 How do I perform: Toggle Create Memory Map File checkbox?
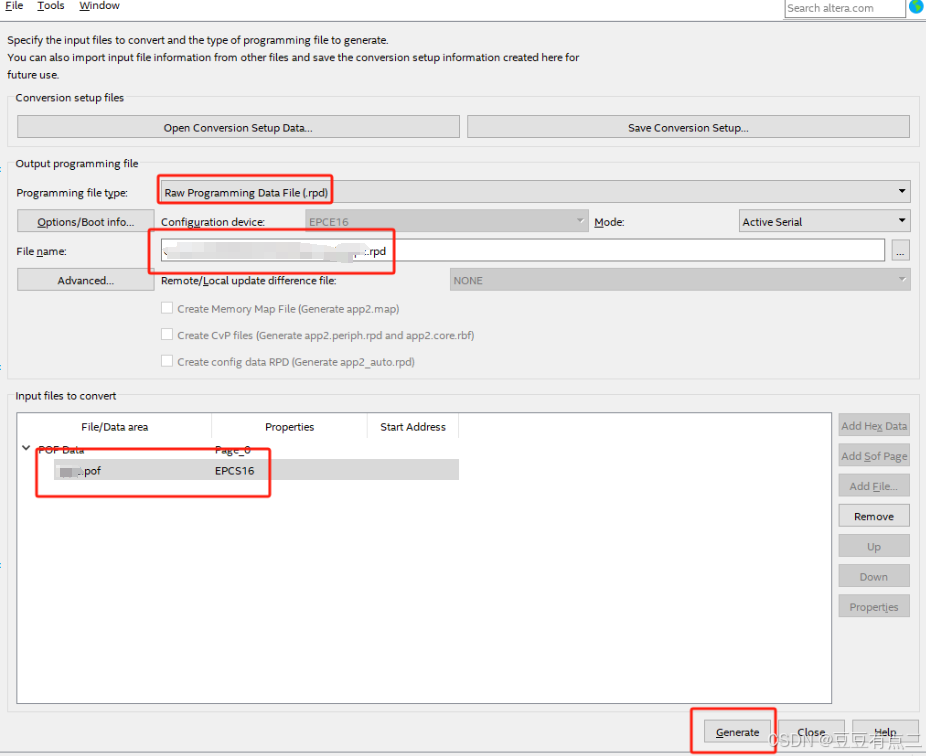click(167, 308)
